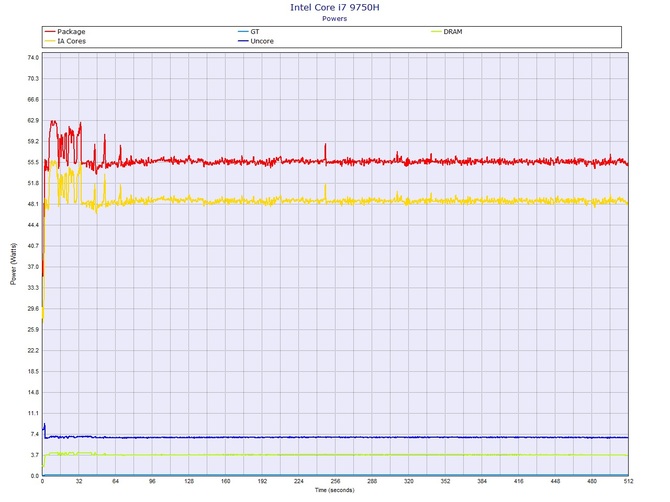Click the 37.0 value on the power axis

click(x=34, y=267)
